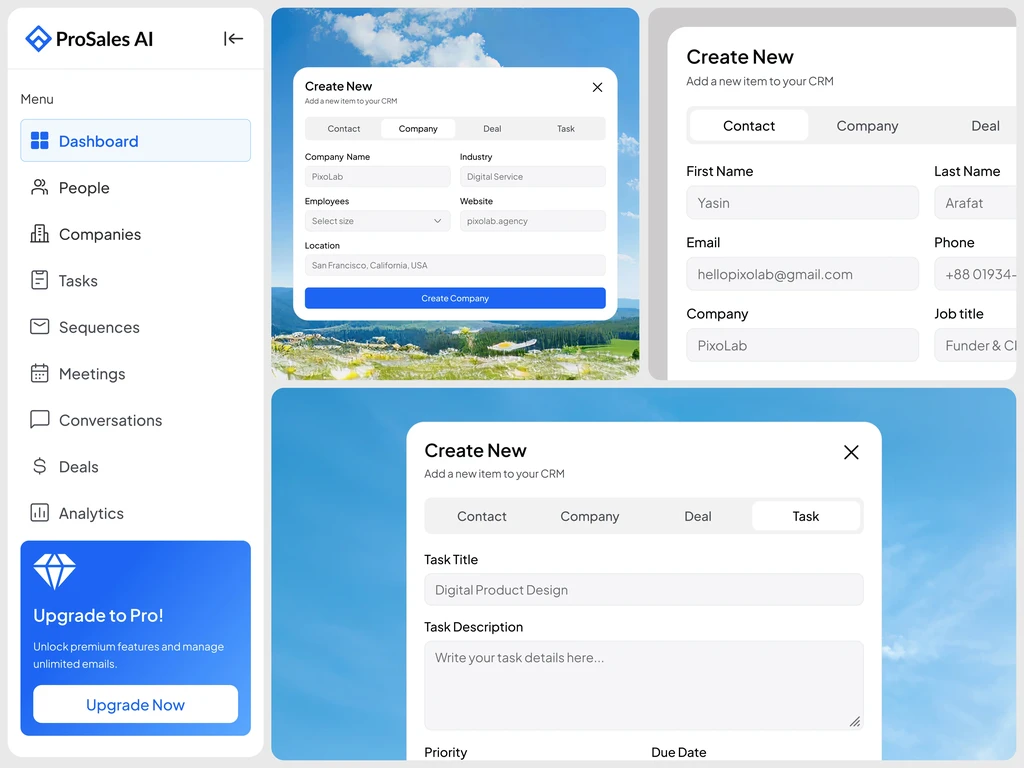
Task: Open the Analytics chart icon
Action: point(40,513)
